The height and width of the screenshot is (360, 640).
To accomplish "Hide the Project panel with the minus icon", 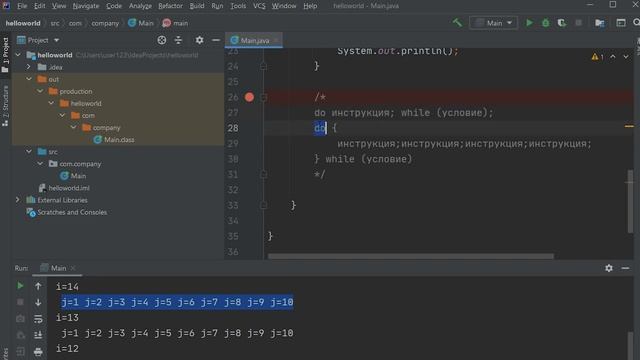I will pyautogui.click(x=216, y=40).
